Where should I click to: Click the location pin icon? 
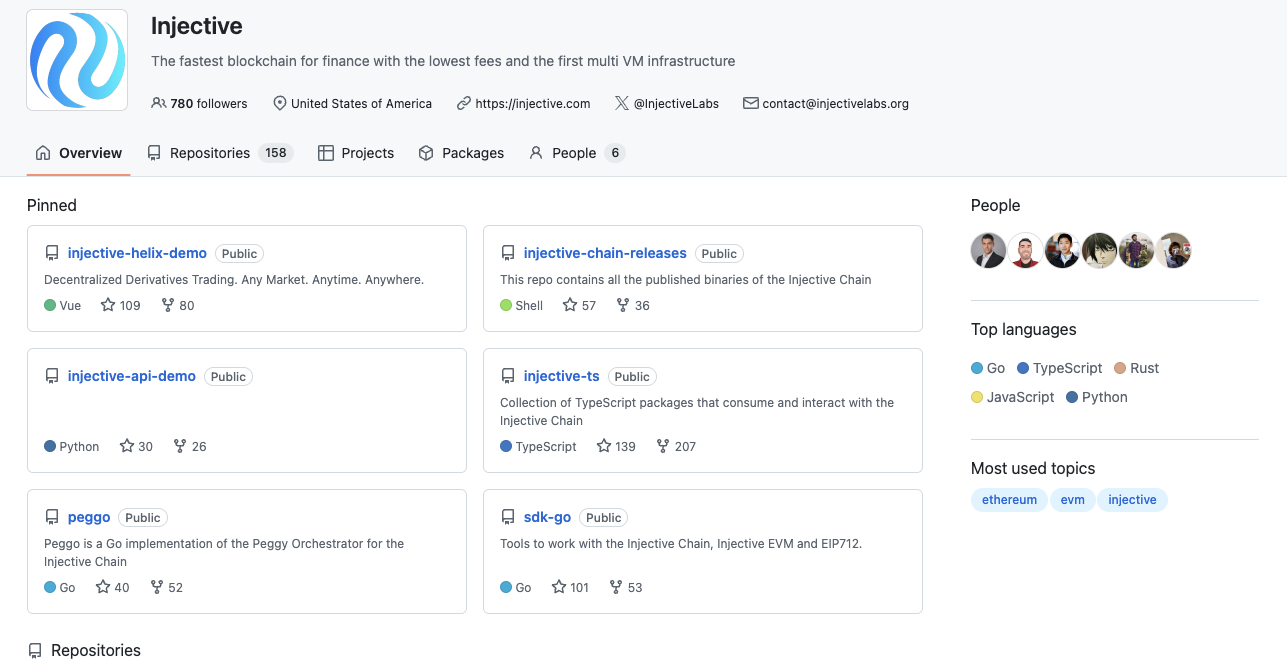click(x=280, y=103)
